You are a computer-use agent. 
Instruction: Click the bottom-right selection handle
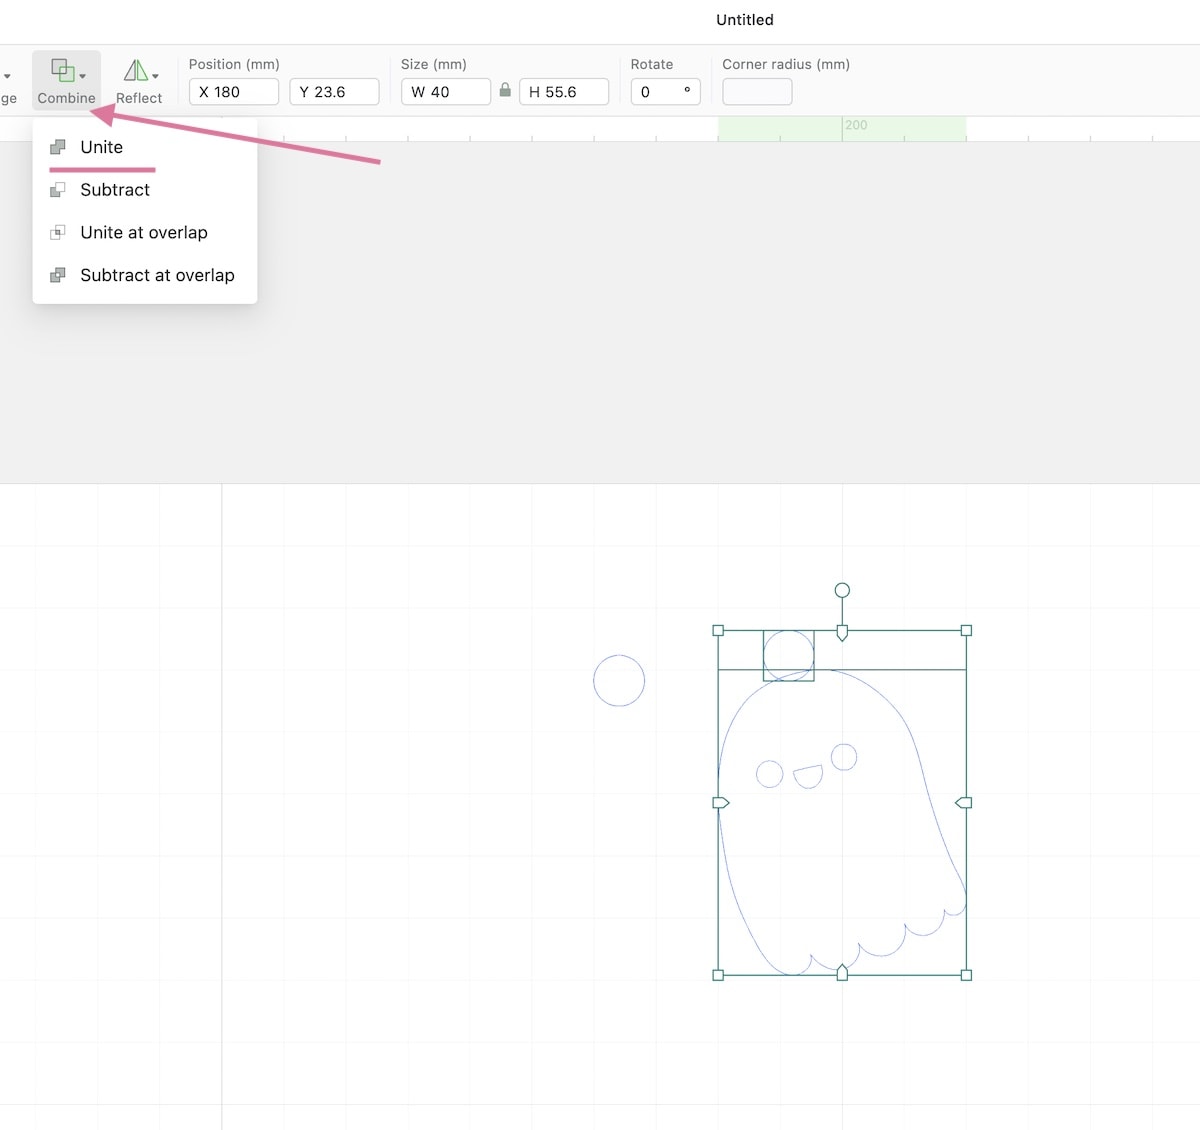pos(966,975)
